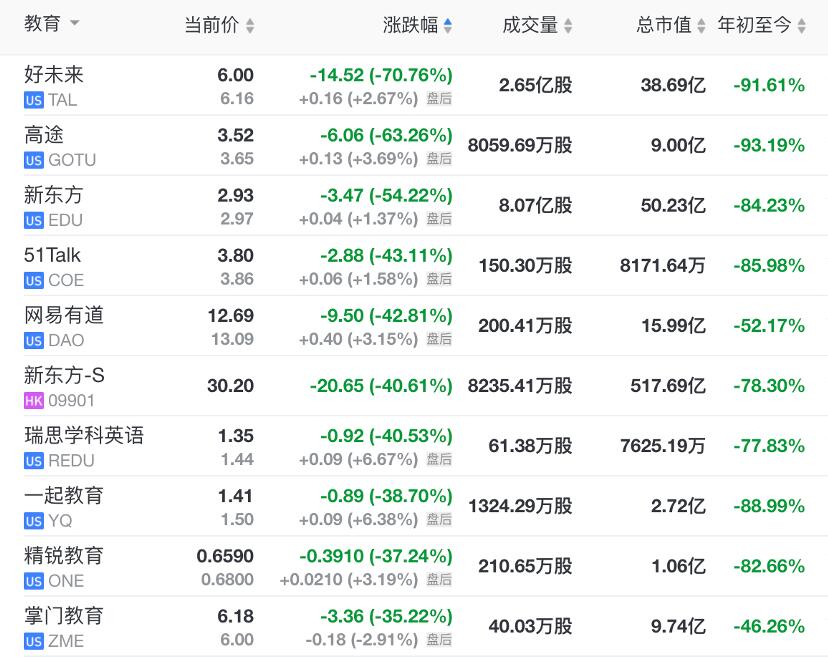Click the HK market badge next to 09901
Image resolution: width=828 pixels, height=658 pixels.
(x=34, y=401)
